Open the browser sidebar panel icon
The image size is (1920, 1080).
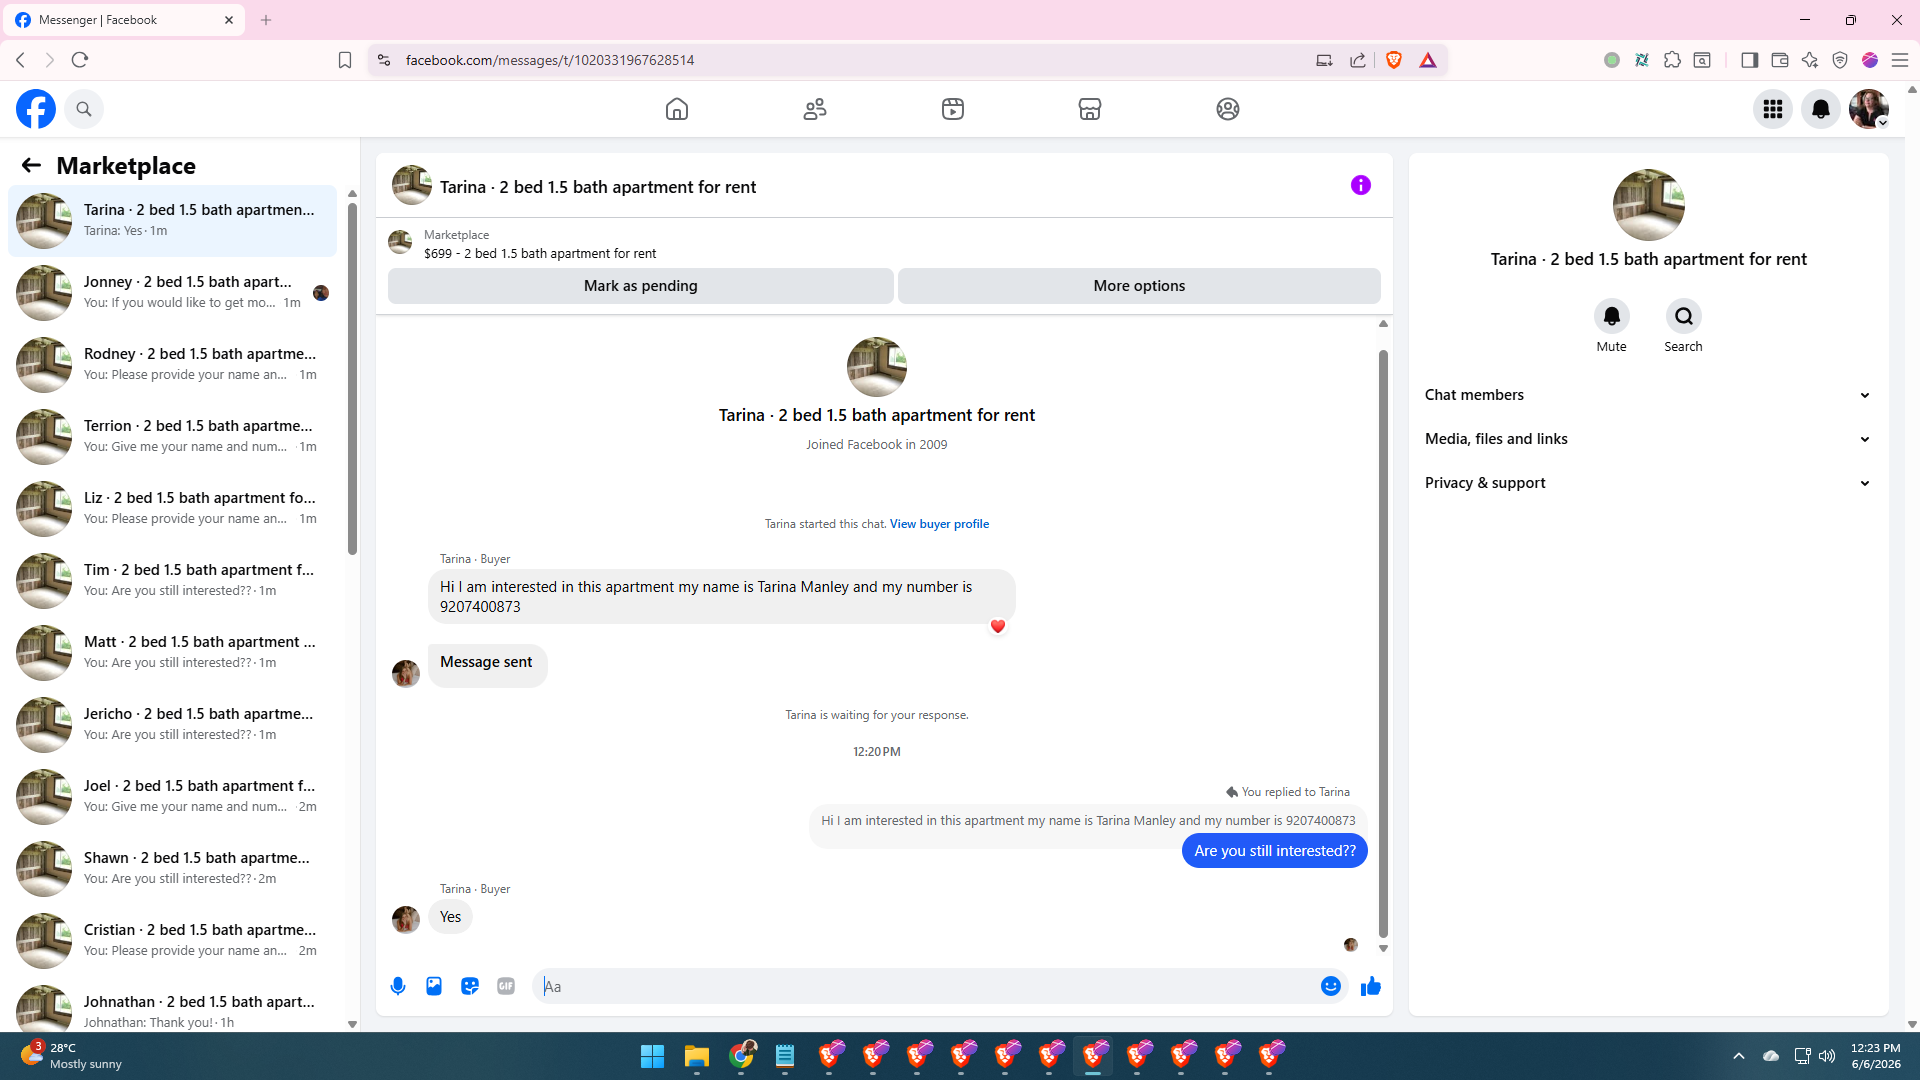click(x=1750, y=60)
